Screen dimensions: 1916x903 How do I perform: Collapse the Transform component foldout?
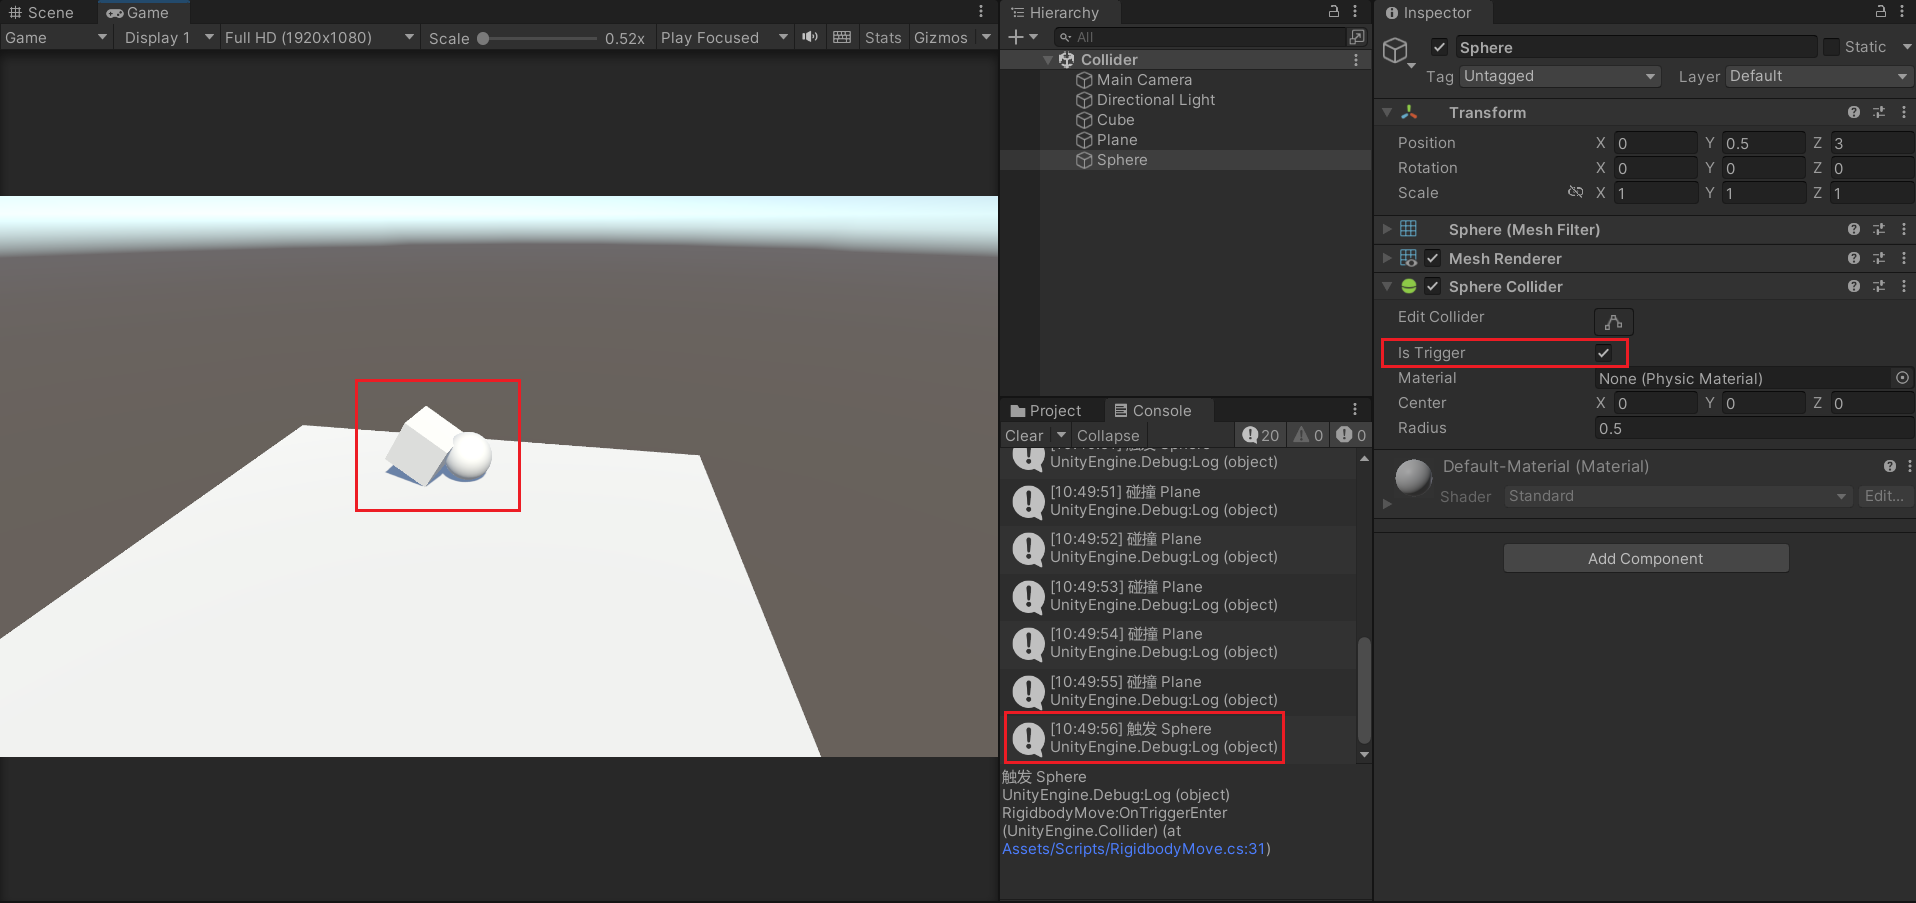point(1387,113)
